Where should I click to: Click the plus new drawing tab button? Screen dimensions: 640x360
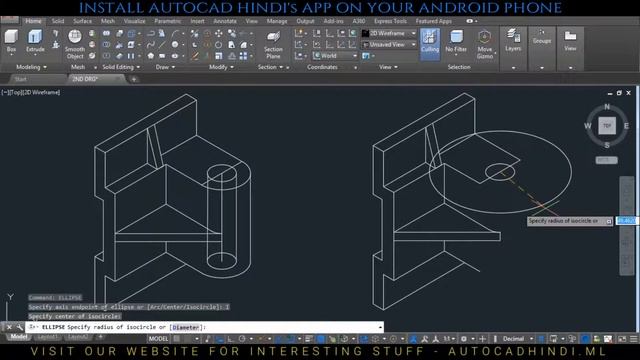point(133,79)
